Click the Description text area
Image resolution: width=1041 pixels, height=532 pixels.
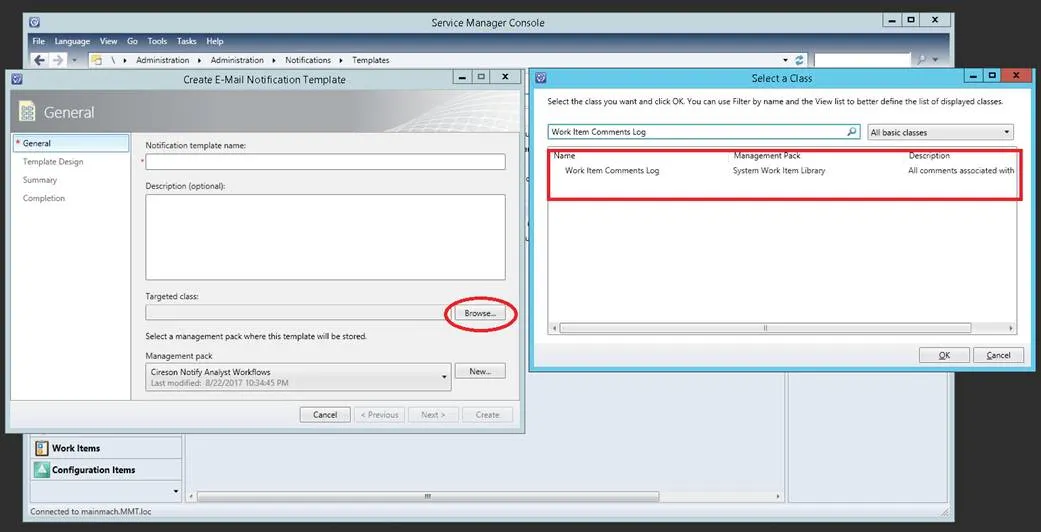coord(325,237)
